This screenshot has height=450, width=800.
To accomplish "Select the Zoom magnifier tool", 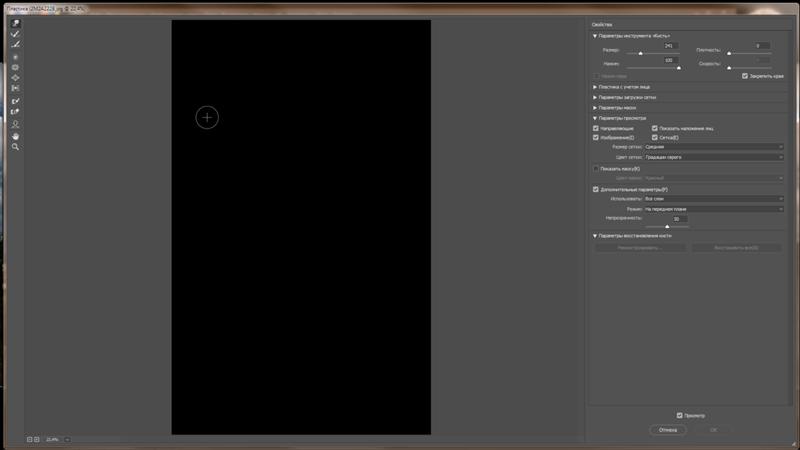I will click(15, 147).
